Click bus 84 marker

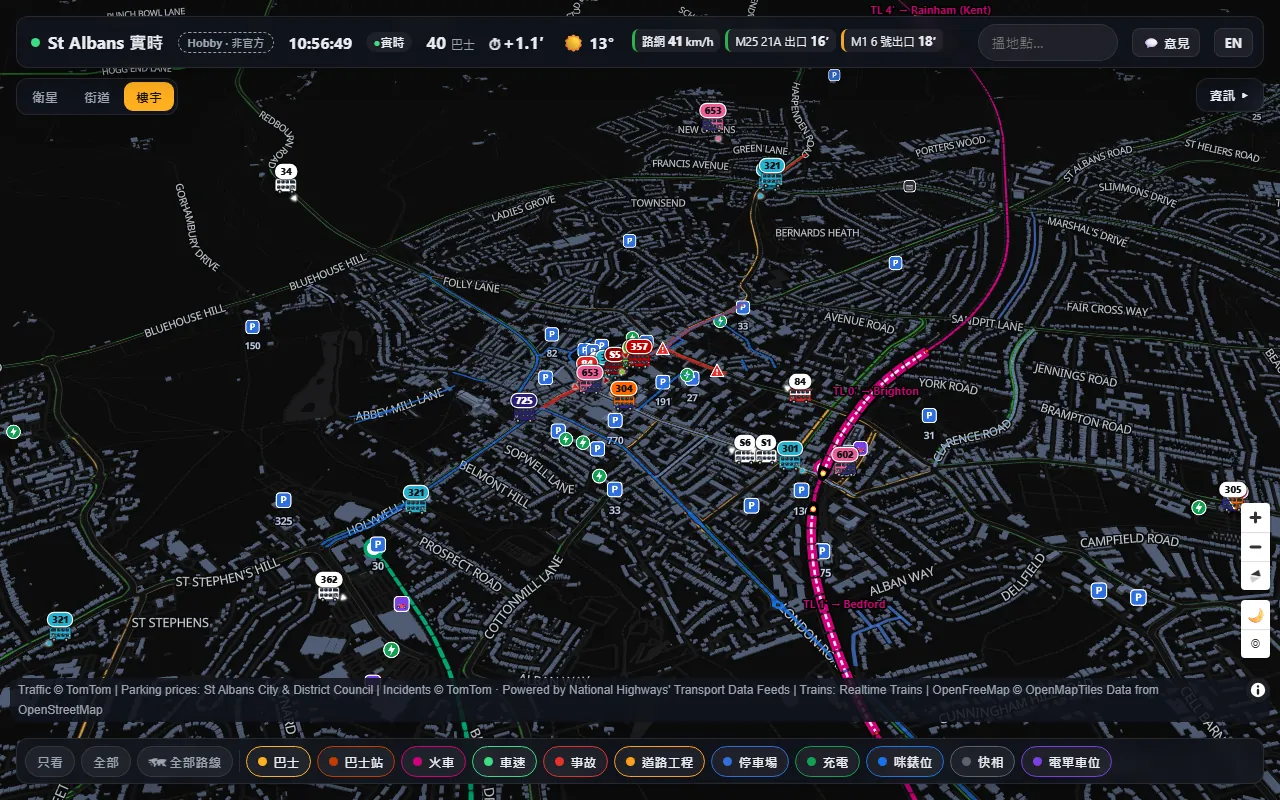coord(799,387)
